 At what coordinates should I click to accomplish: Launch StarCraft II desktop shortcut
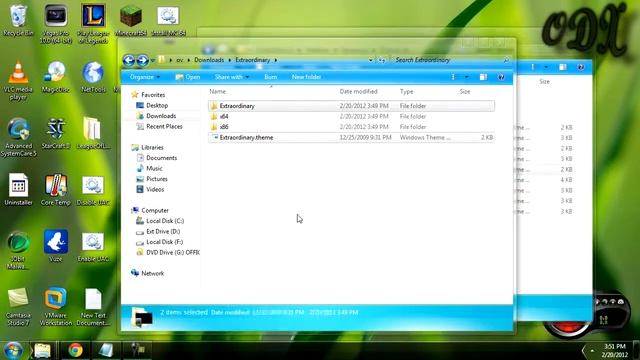56,133
